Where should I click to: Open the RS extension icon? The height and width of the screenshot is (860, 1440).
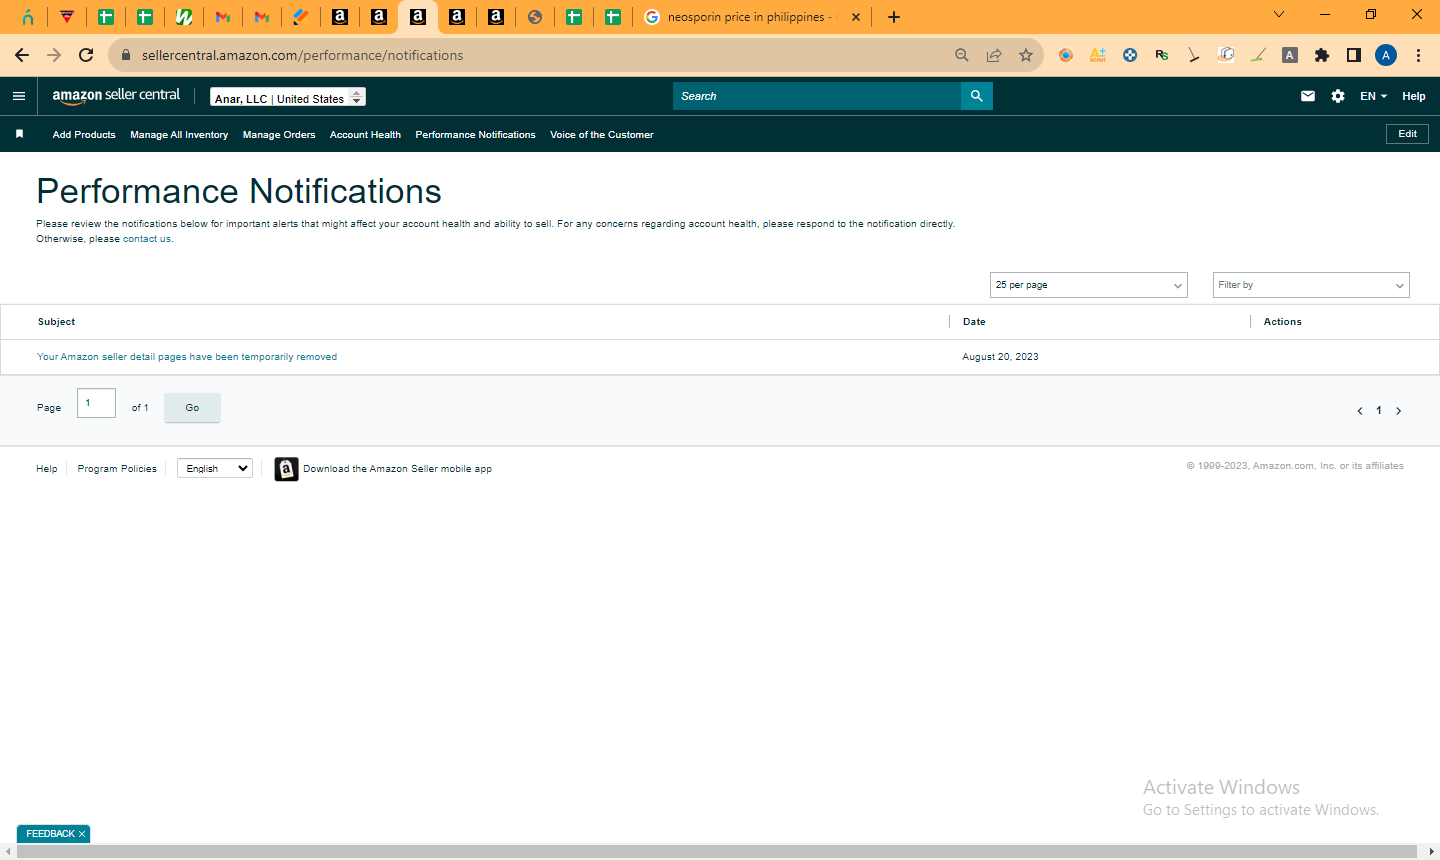click(x=1162, y=55)
